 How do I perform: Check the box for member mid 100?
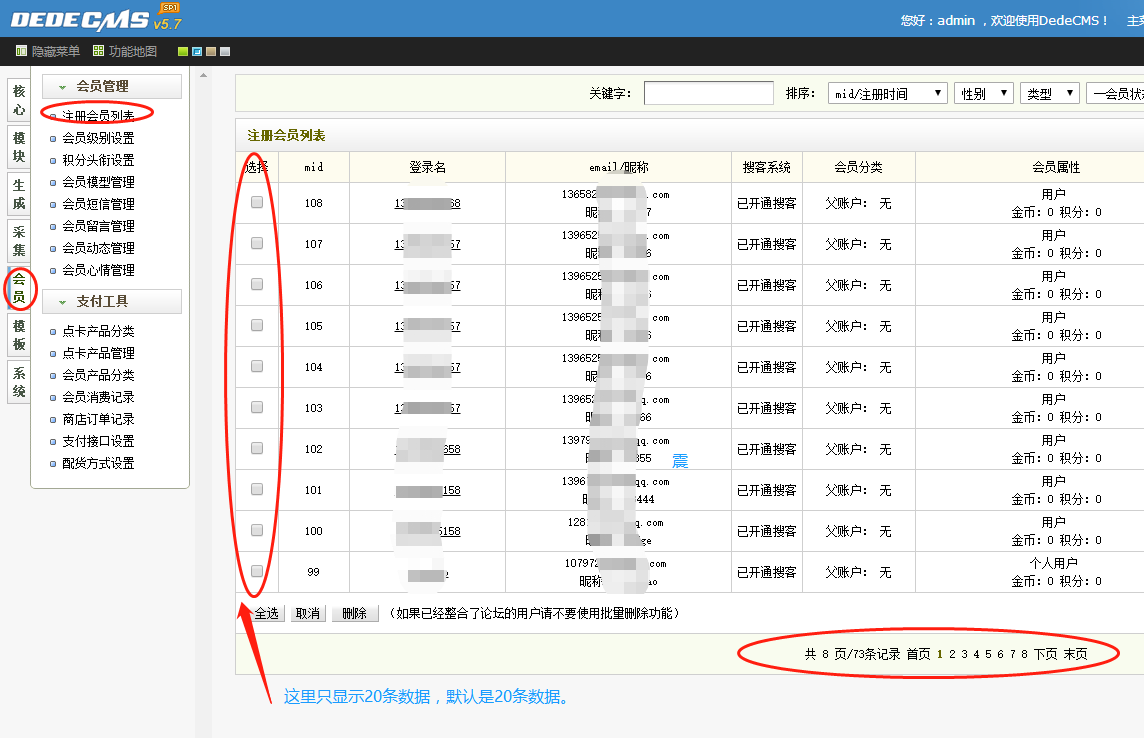257,530
